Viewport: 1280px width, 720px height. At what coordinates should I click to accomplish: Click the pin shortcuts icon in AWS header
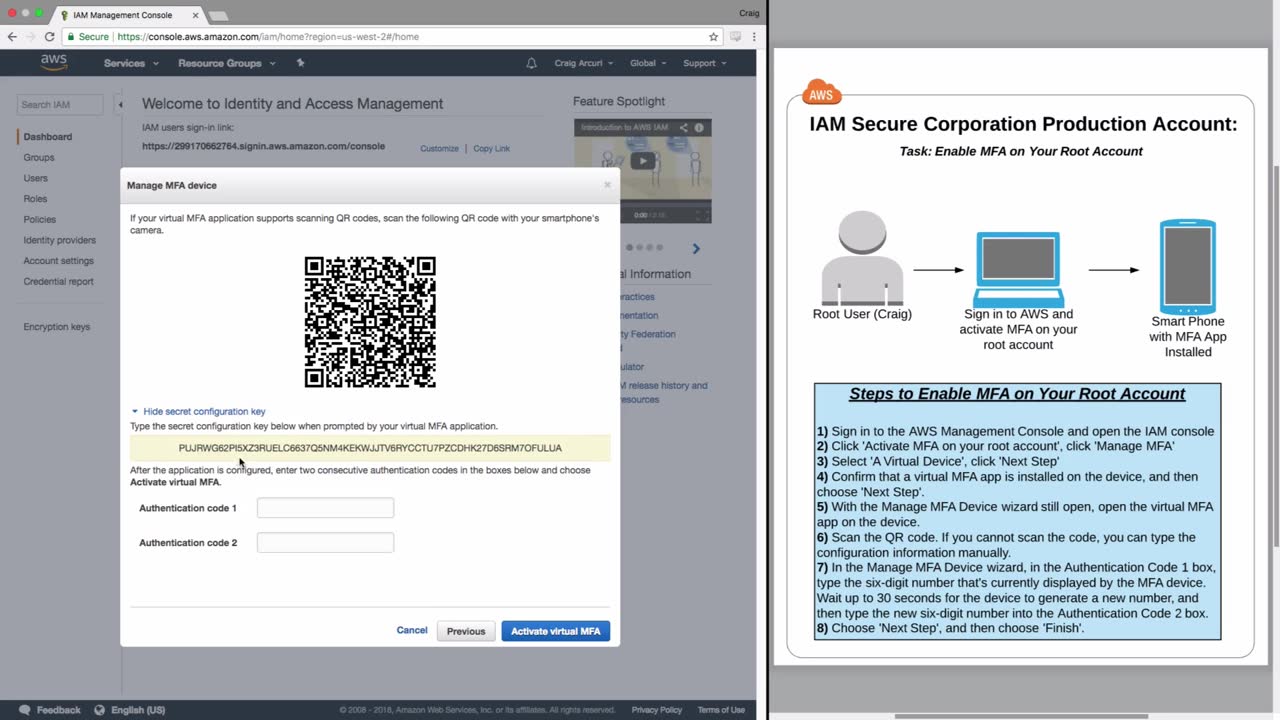pyautogui.click(x=300, y=63)
